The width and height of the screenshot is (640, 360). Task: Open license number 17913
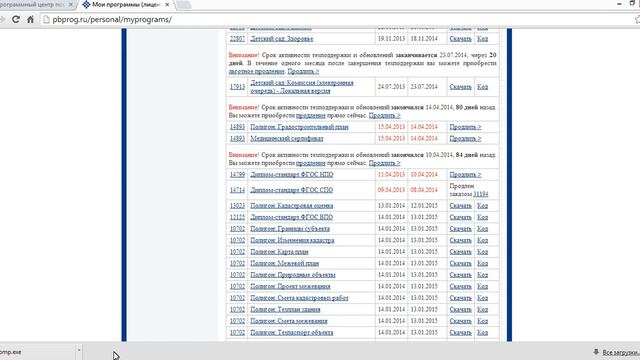coord(237,87)
